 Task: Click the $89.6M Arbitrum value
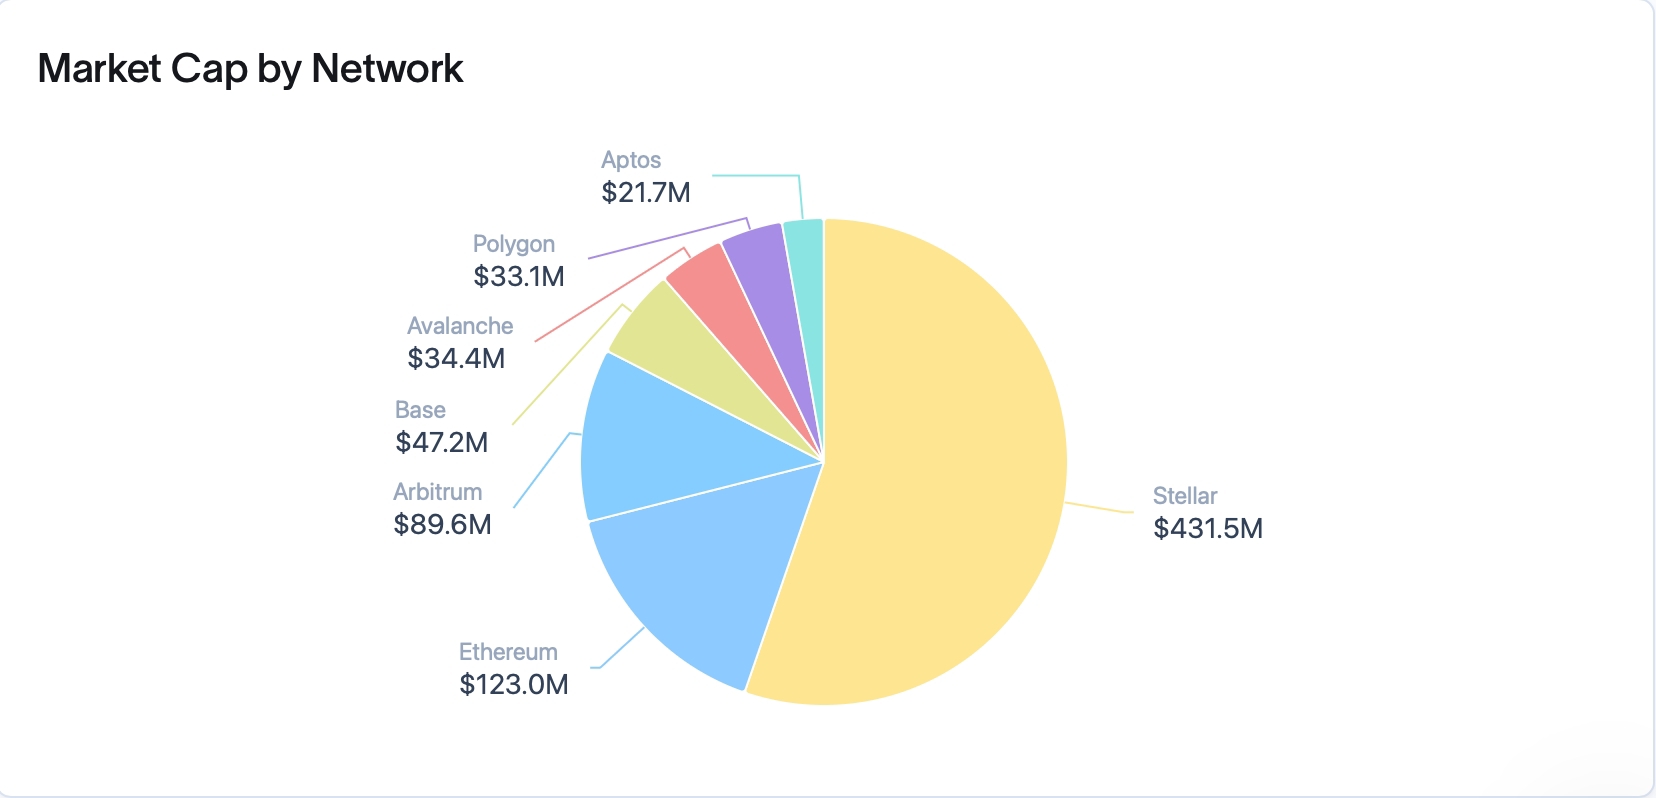click(x=442, y=524)
